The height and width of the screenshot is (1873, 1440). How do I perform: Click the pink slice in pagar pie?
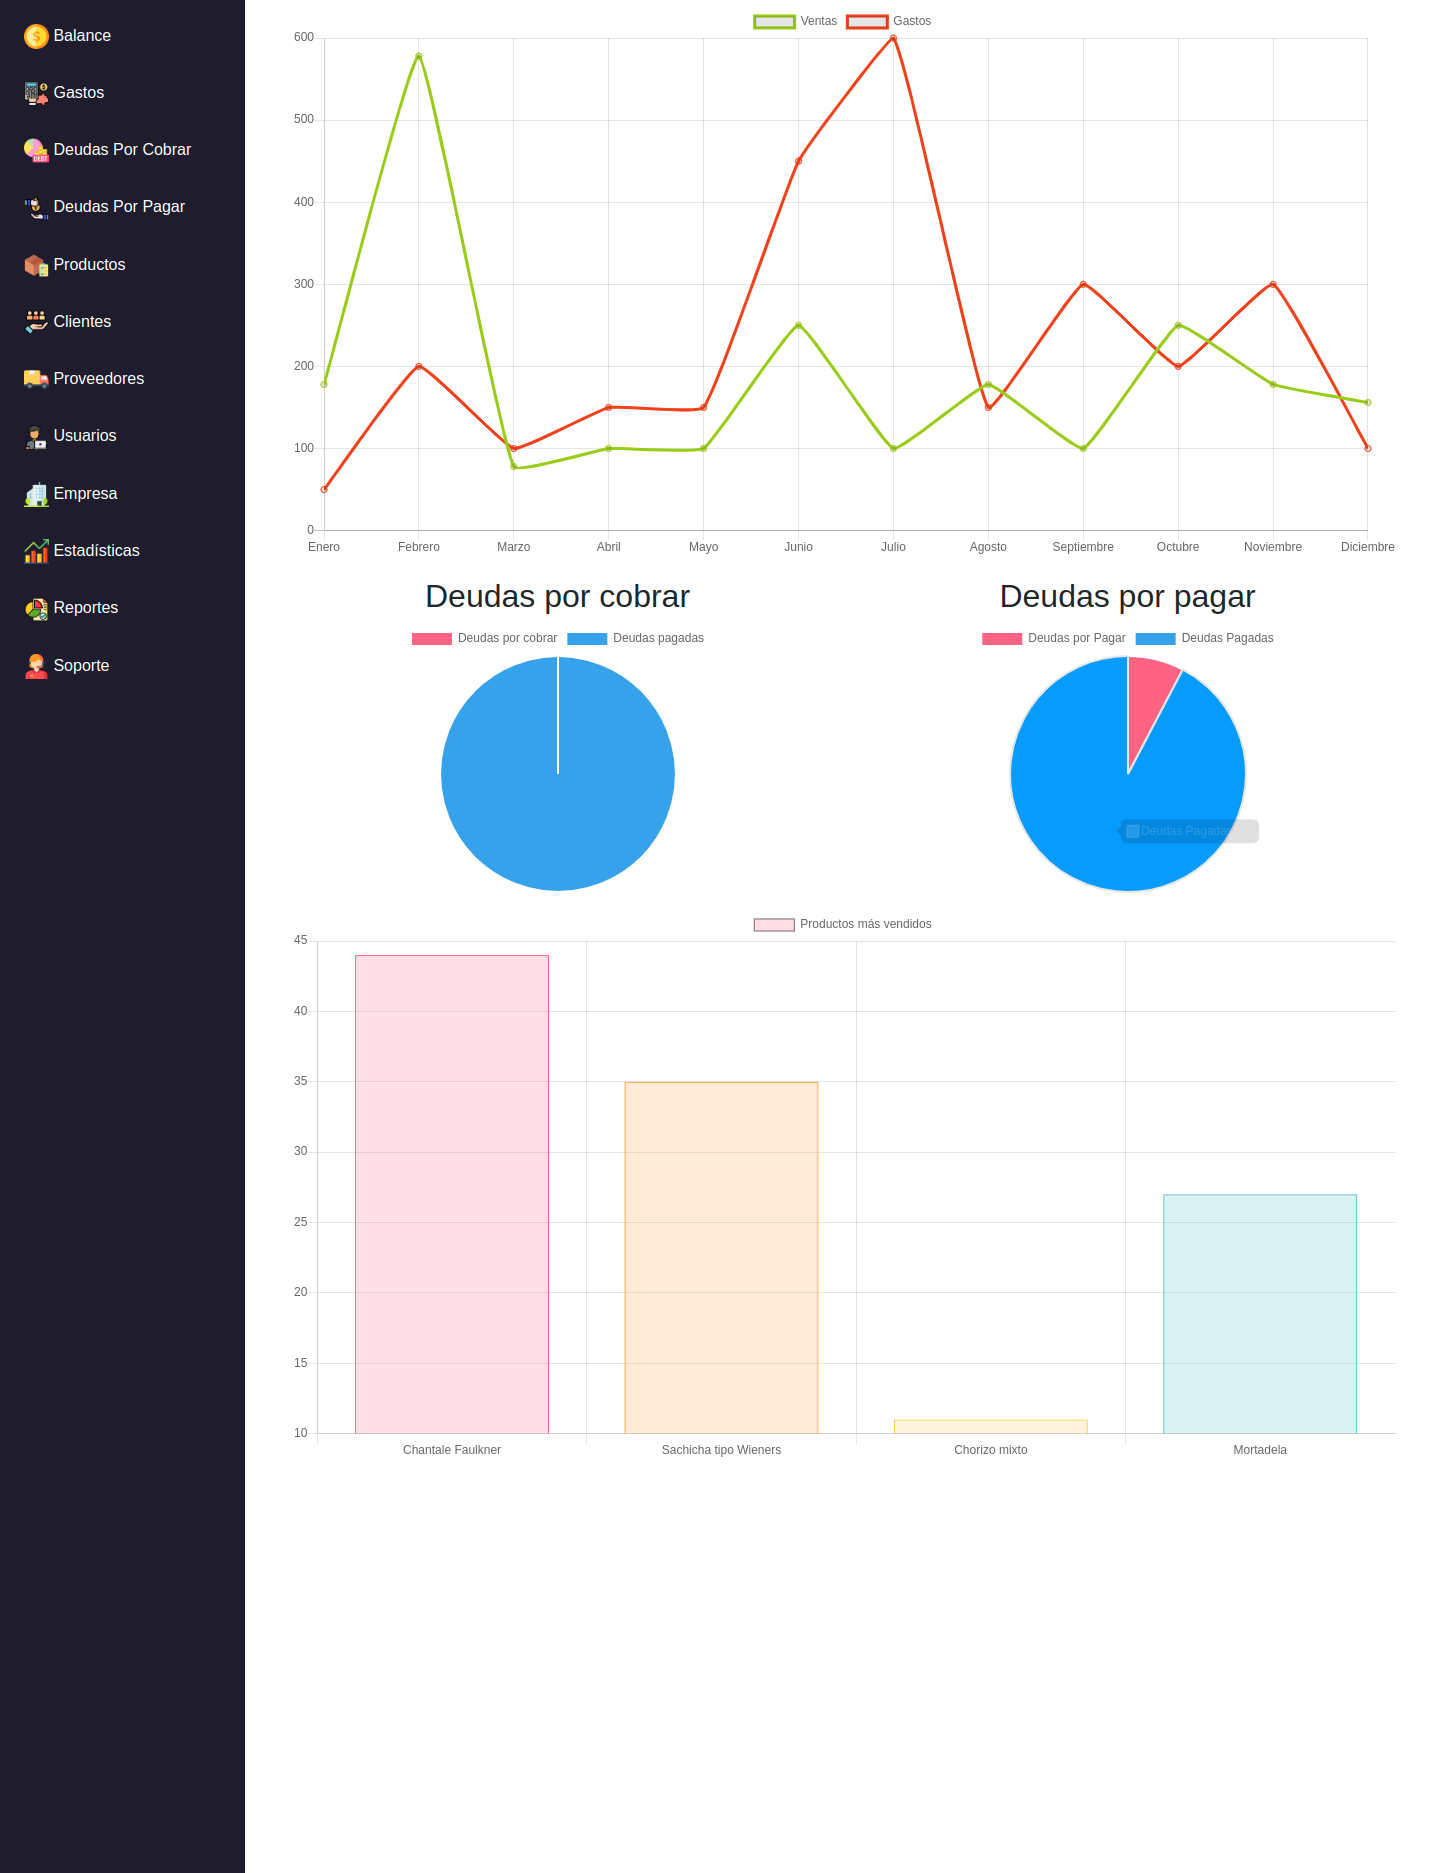[x=1147, y=705]
